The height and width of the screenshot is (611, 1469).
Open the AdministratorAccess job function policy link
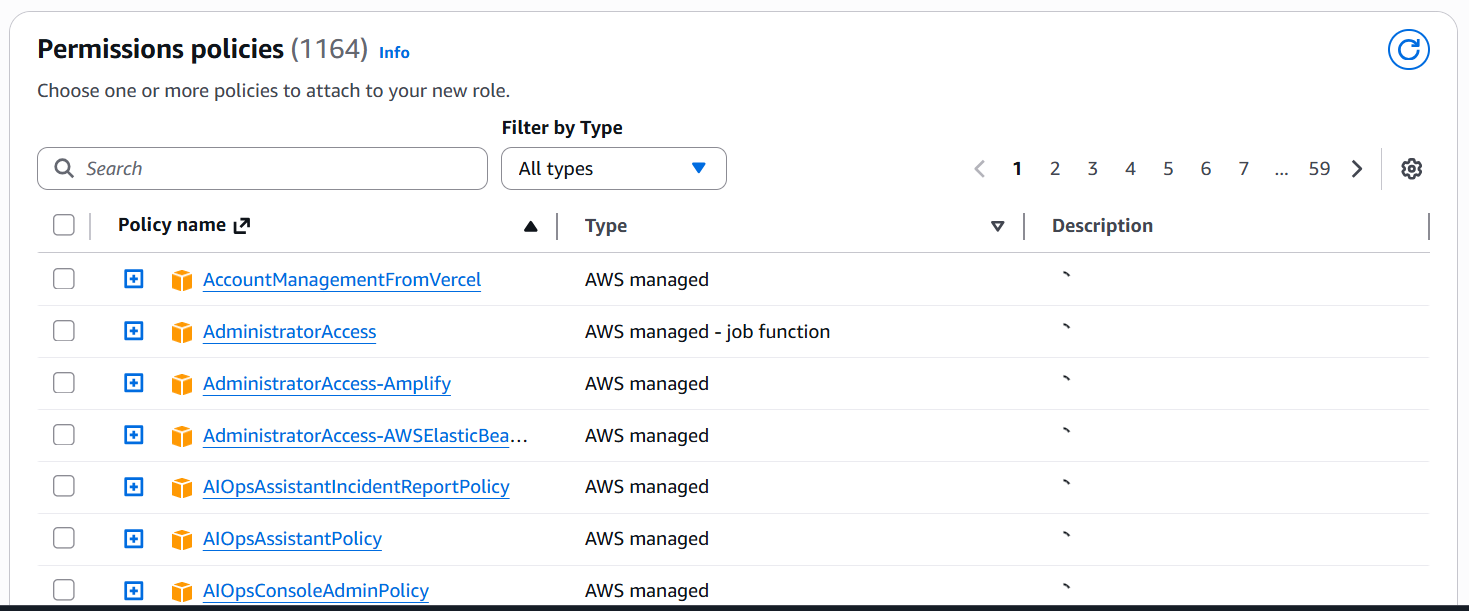(290, 332)
